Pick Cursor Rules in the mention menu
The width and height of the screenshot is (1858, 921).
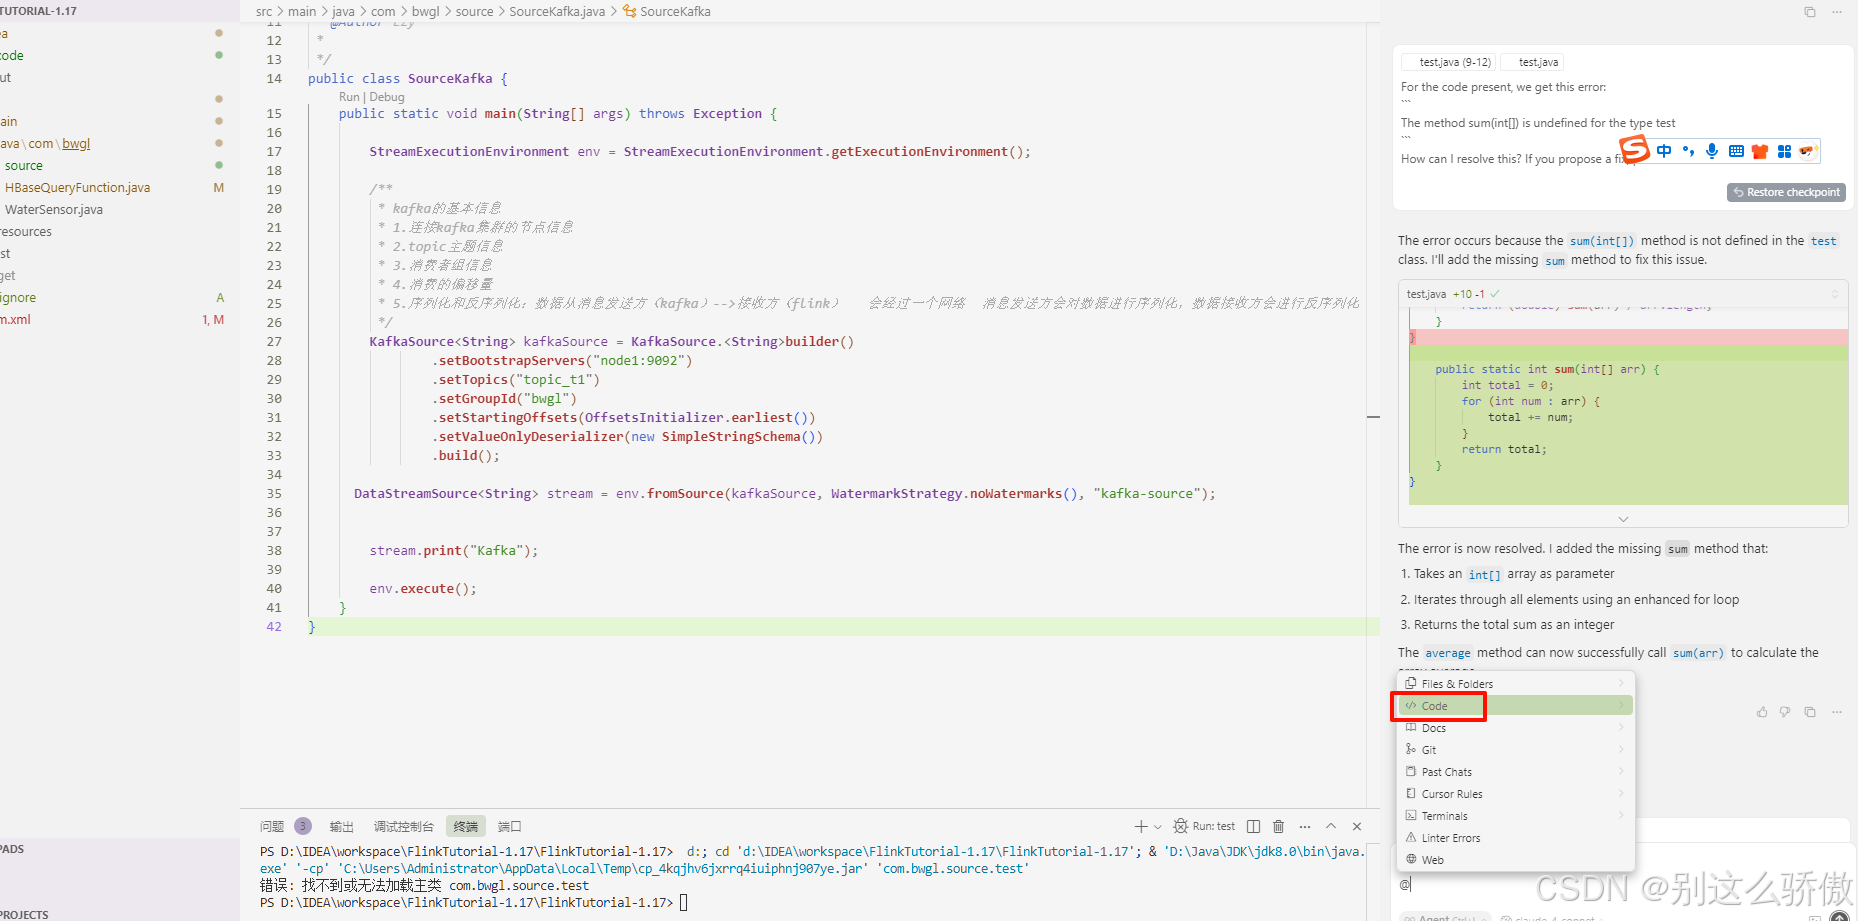(1515, 794)
